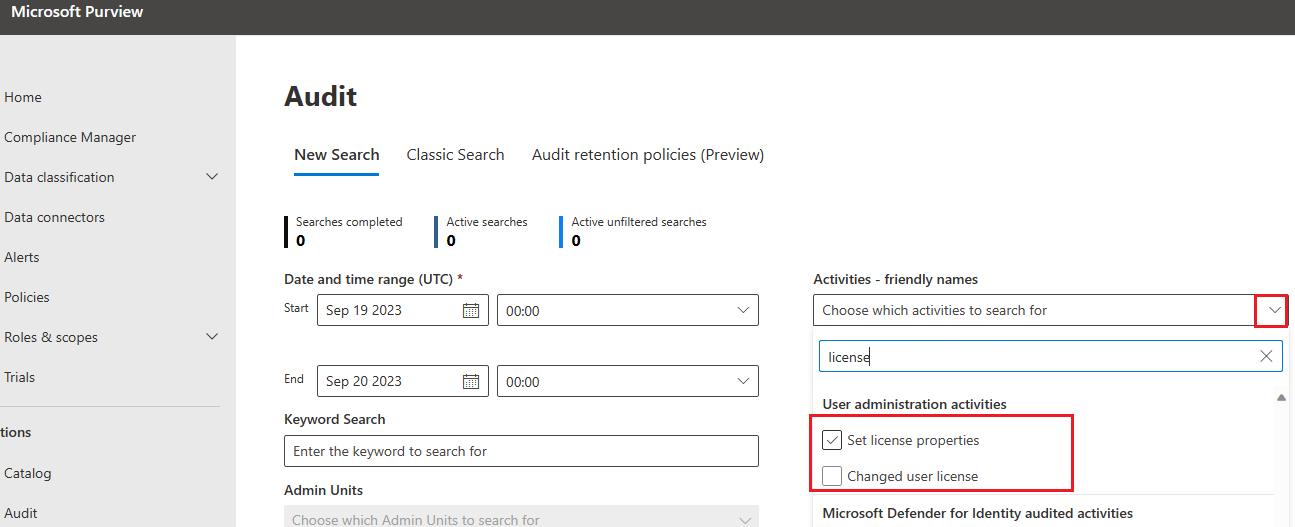Open the End time 00:00 dropdown
Viewport: 1295px width, 527px height.
click(628, 381)
